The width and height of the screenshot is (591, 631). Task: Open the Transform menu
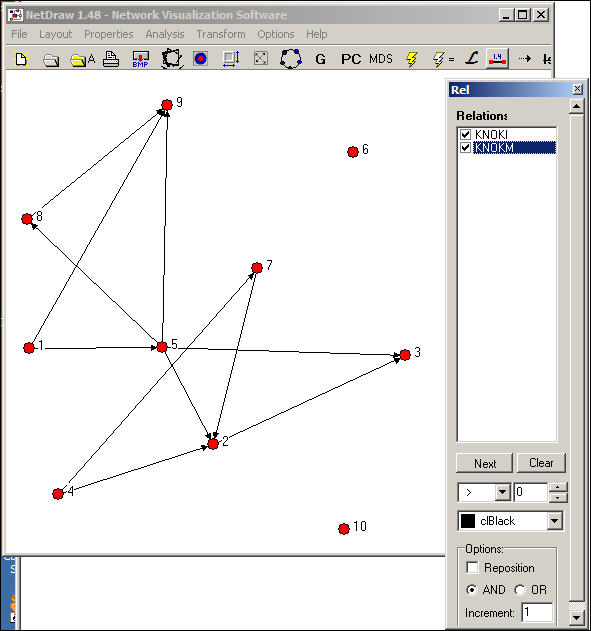point(221,34)
